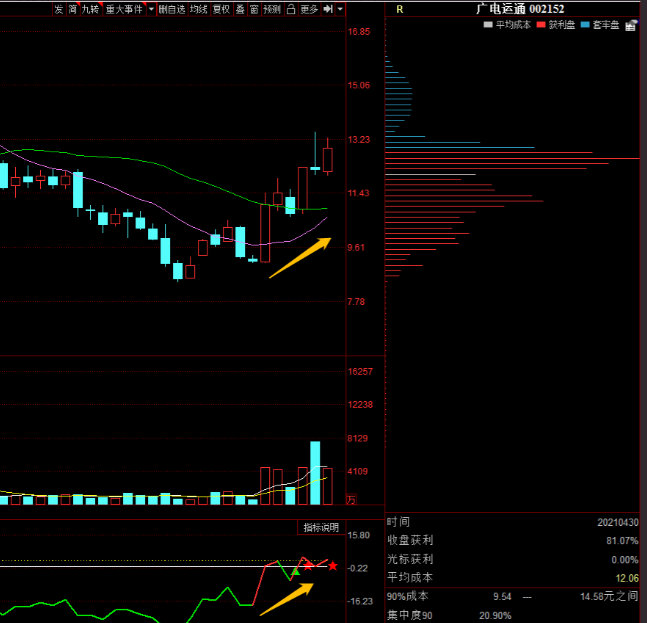
Task: Click the date value 20210430
Action: tap(618, 522)
